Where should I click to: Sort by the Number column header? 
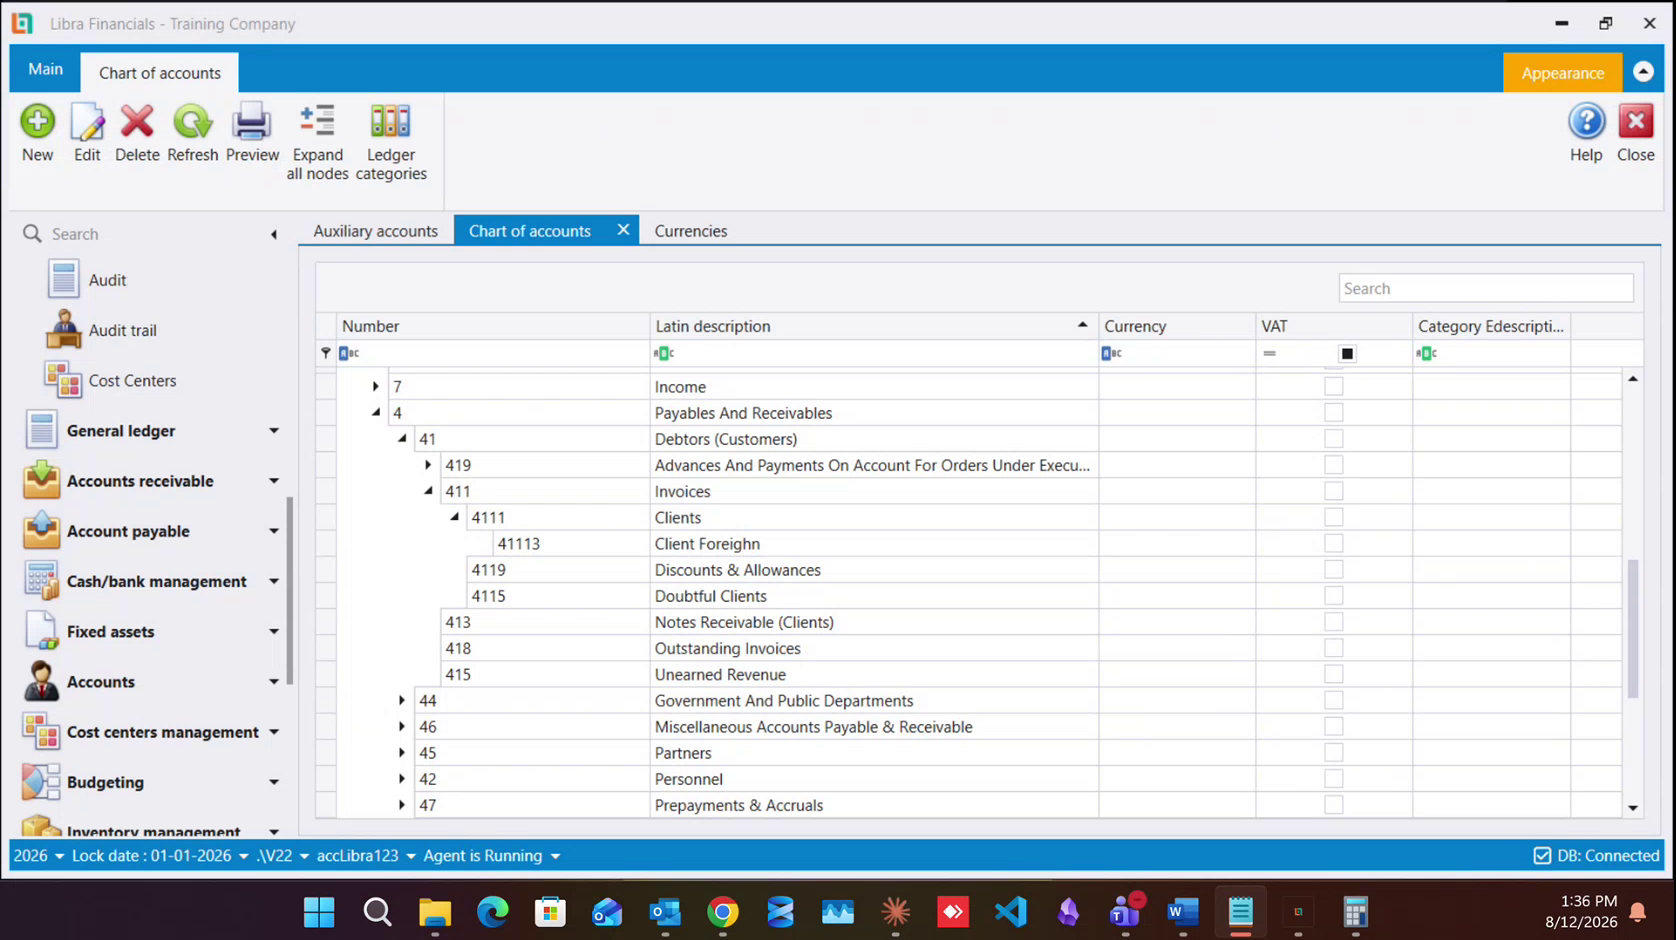click(x=493, y=326)
